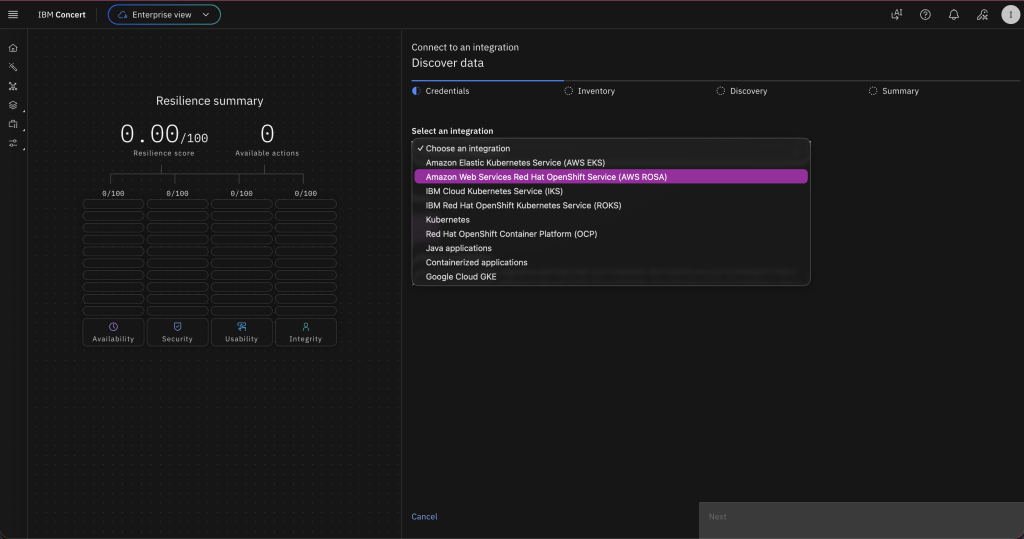Click the 0/100 score above Integrity
Viewport: 1024px width, 539px height.
click(x=306, y=193)
